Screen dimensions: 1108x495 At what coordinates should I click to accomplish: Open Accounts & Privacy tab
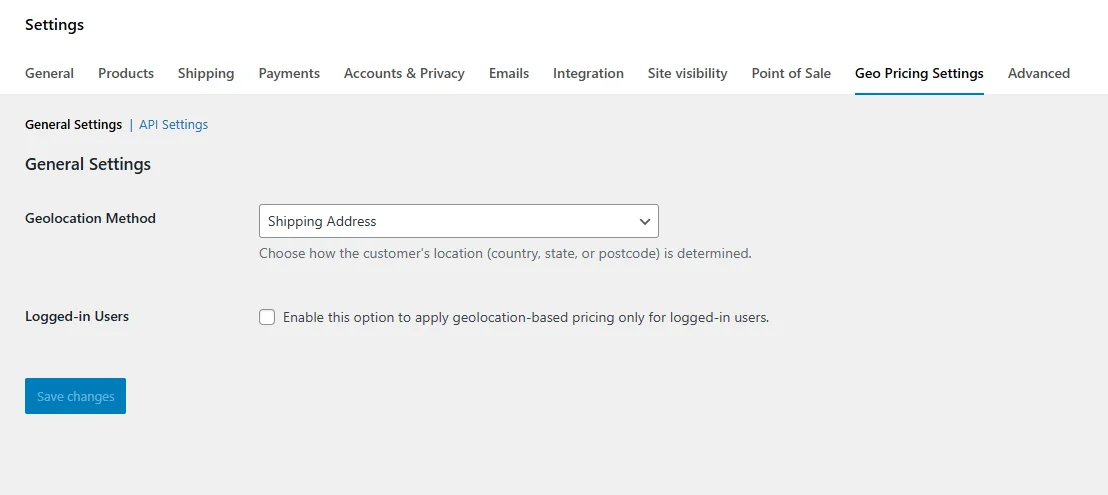[x=404, y=73]
